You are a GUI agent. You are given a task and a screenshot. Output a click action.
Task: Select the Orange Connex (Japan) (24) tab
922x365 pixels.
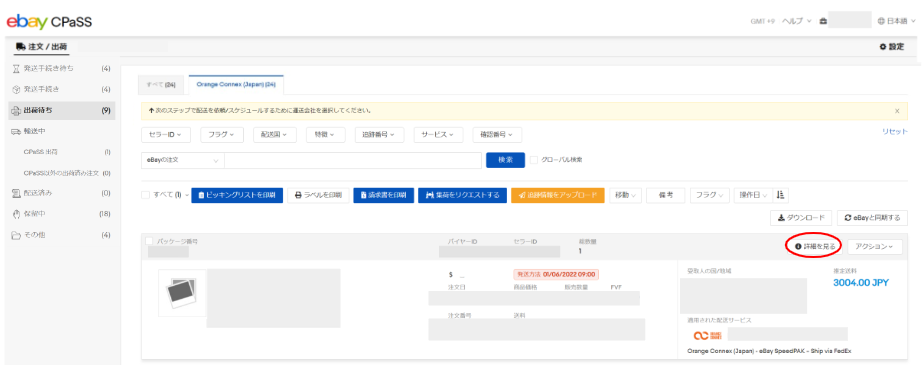236,85
